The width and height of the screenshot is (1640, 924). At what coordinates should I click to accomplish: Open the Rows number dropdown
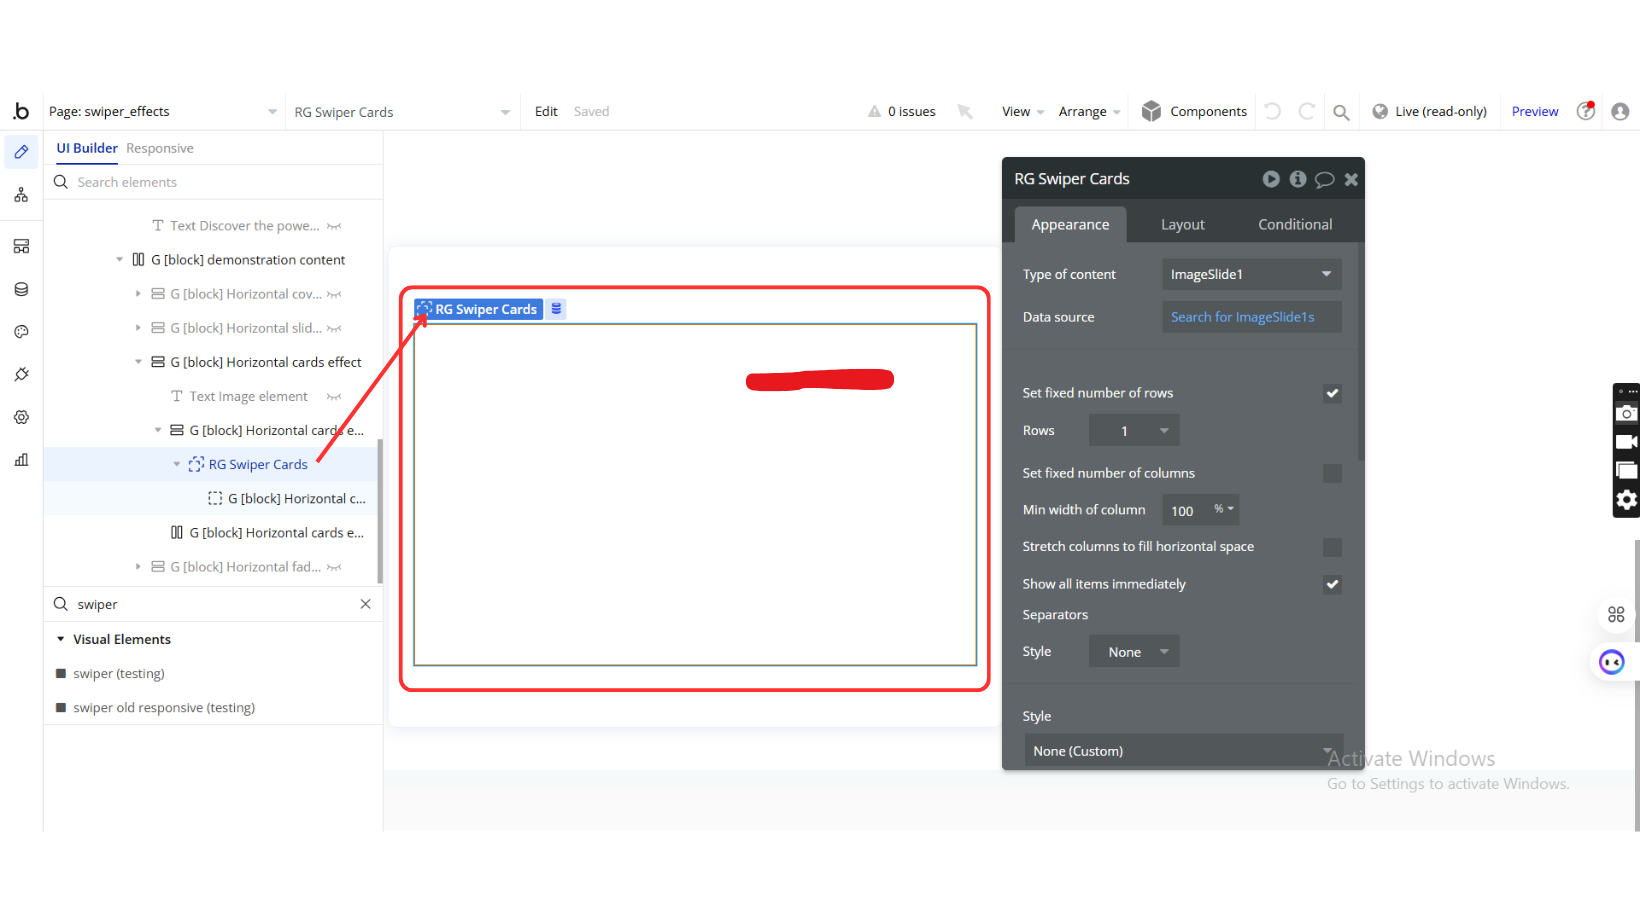pos(1134,431)
